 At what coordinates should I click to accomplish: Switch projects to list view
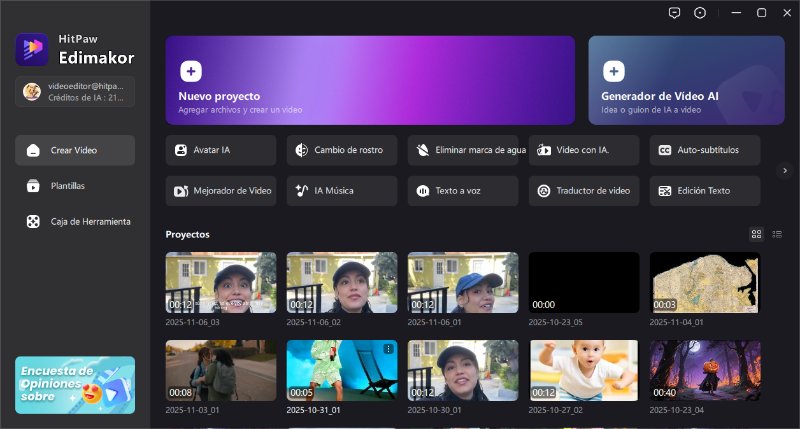click(x=777, y=234)
